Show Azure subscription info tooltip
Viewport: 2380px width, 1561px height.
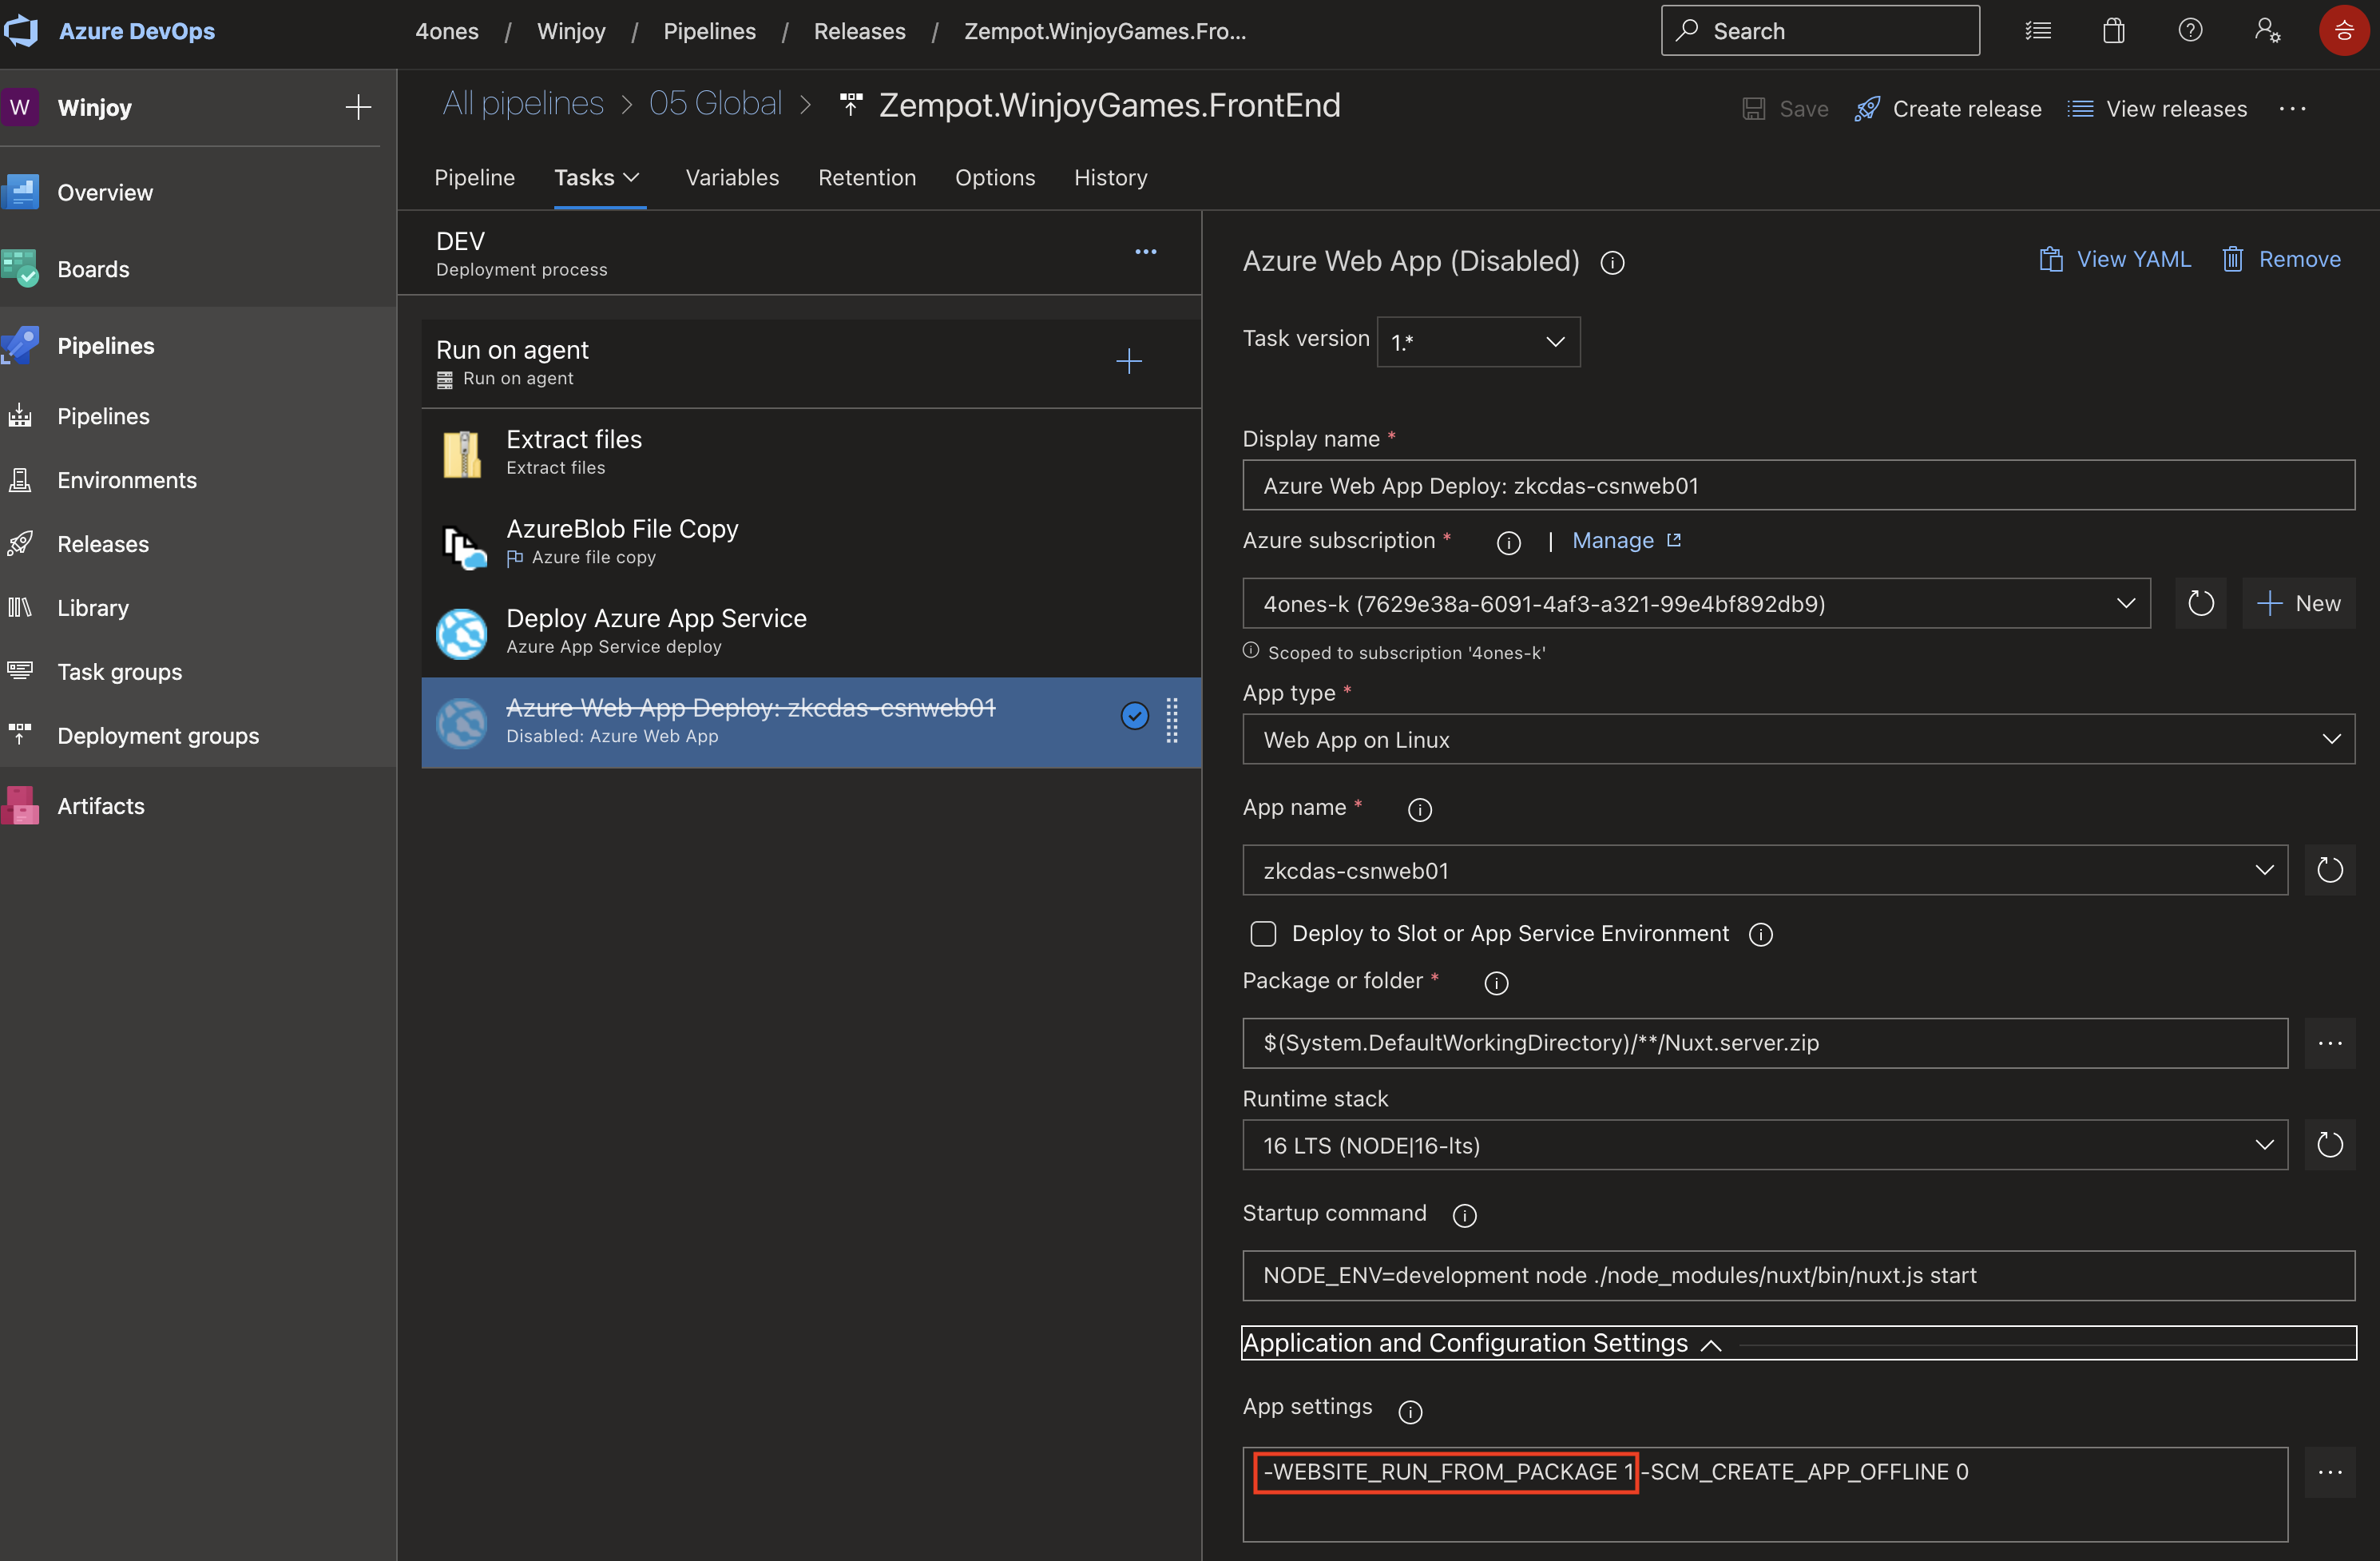(1508, 542)
